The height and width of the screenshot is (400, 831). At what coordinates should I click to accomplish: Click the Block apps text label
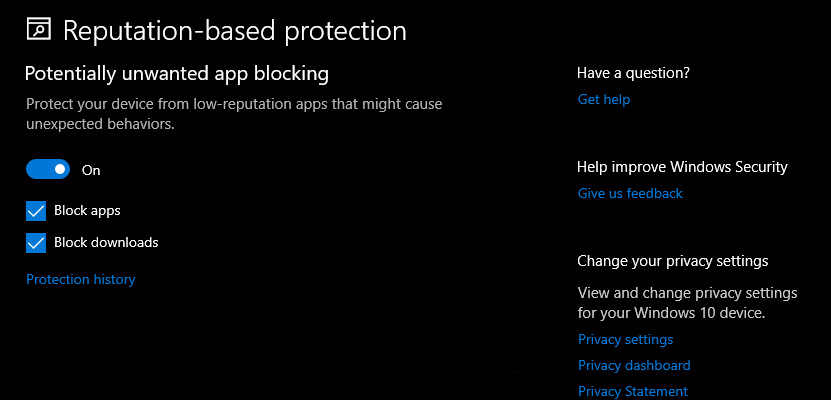[x=87, y=211]
